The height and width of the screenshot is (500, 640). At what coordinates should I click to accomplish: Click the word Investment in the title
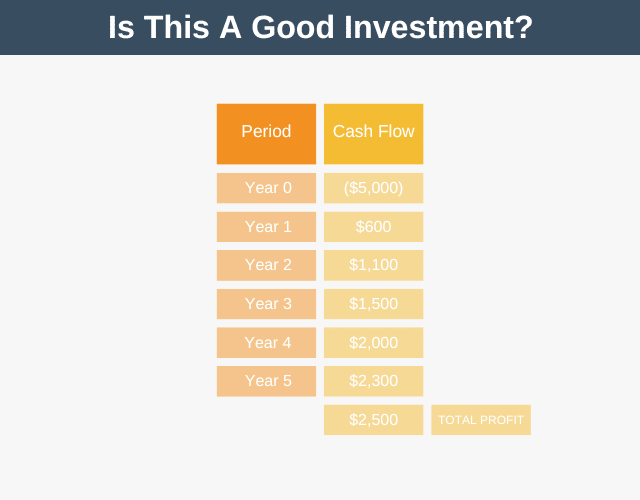[x=432, y=27]
